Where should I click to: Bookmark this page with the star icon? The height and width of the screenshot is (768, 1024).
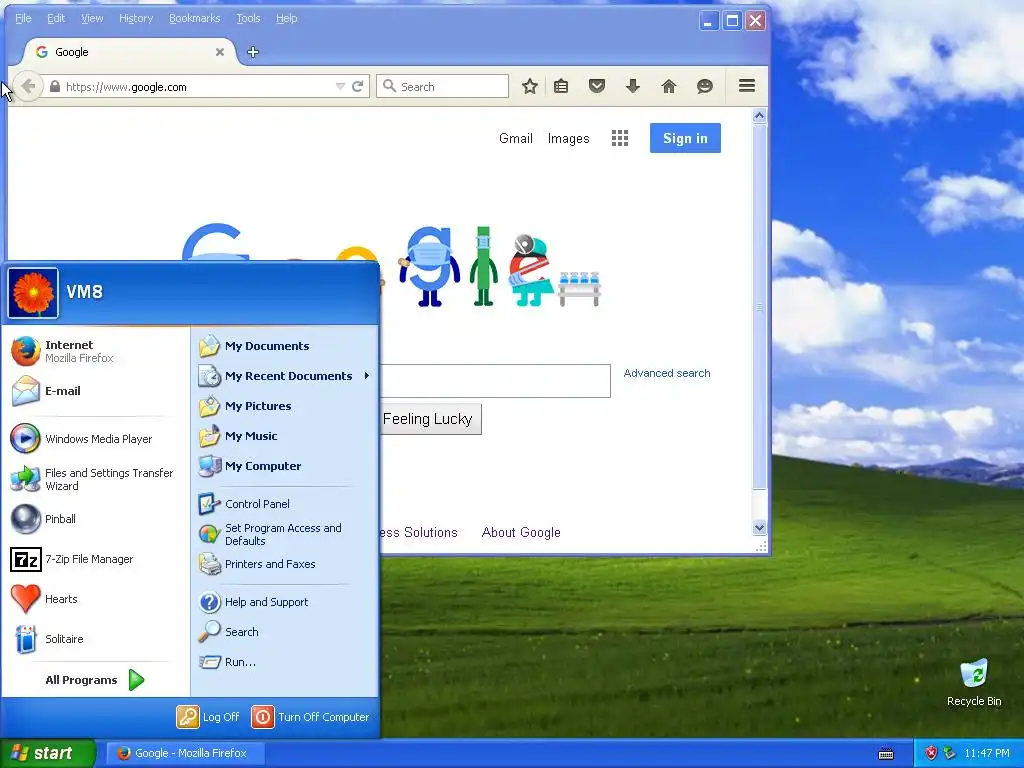(x=530, y=86)
